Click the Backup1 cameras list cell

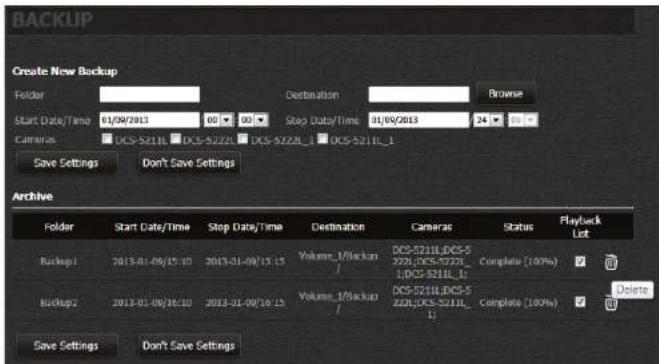[x=431, y=262]
